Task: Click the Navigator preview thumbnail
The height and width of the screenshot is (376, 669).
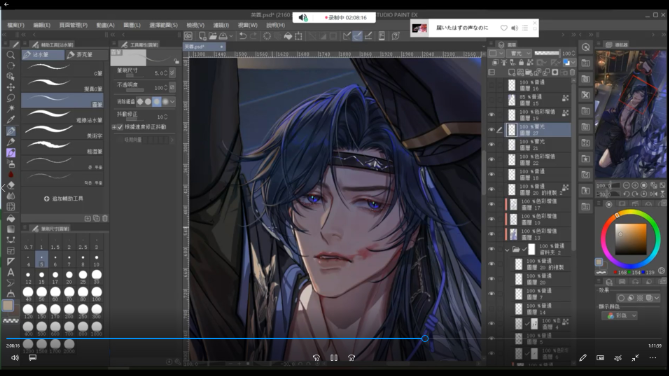Action: pyautogui.click(x=630, y=114)
